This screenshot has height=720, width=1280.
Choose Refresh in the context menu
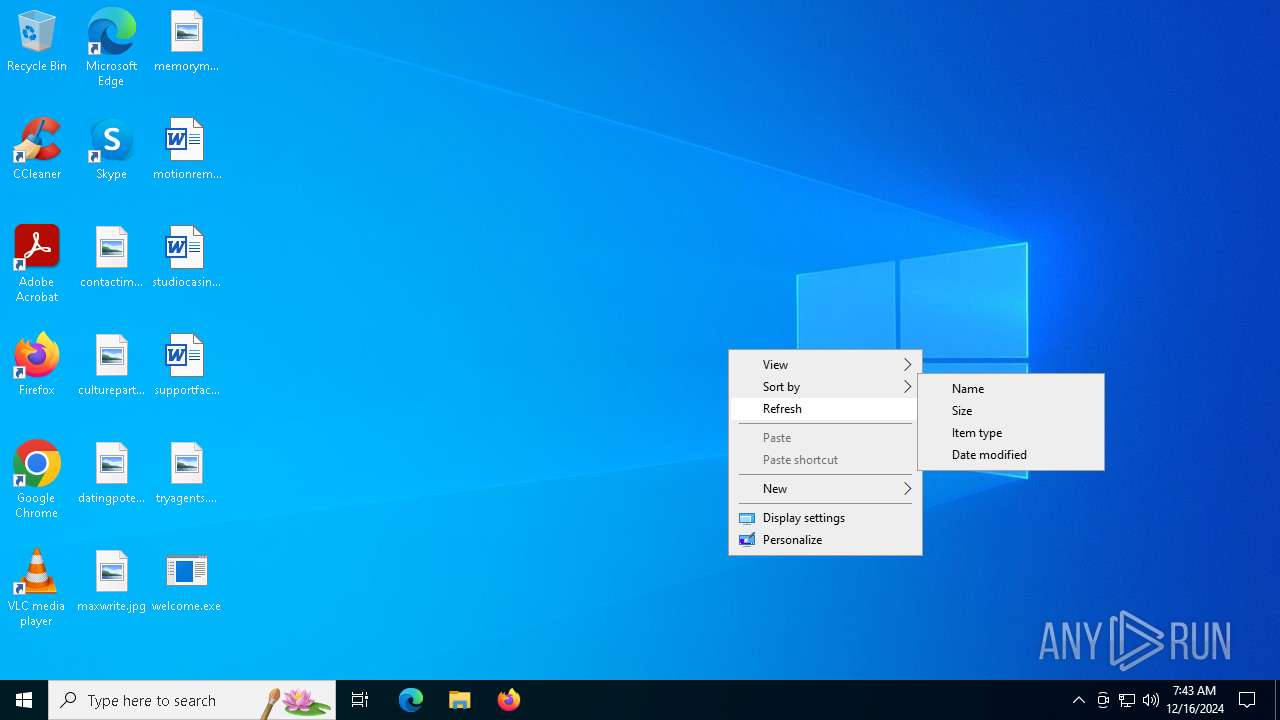[x=825, y=409]
